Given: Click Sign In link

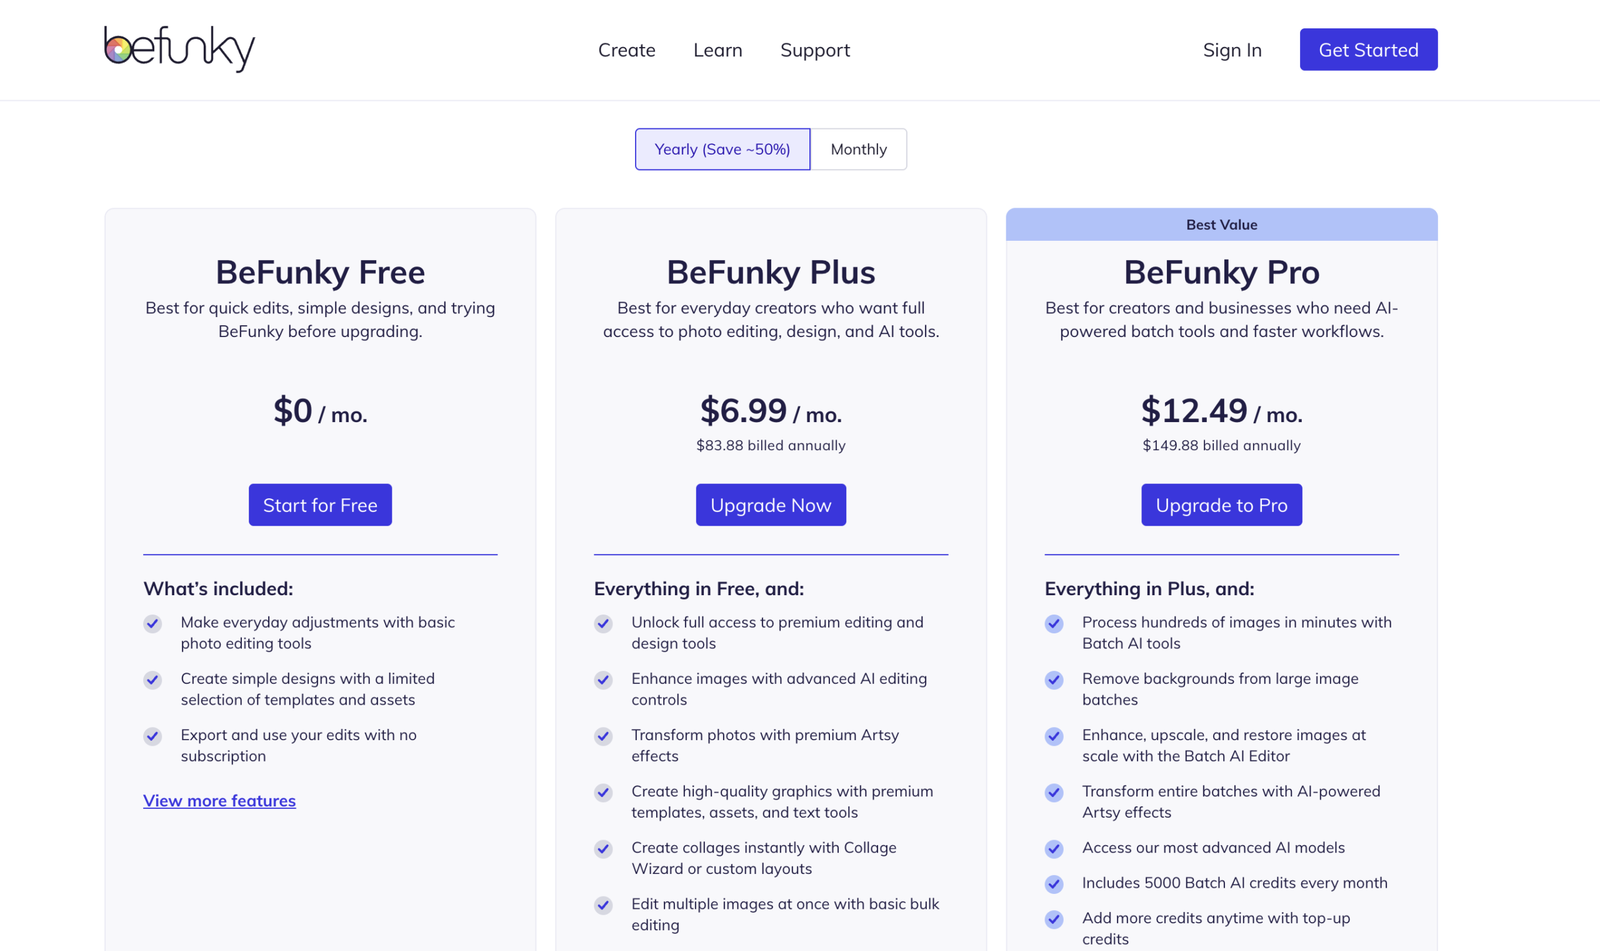Looking at the screenshot, I should coord(1232,50).
